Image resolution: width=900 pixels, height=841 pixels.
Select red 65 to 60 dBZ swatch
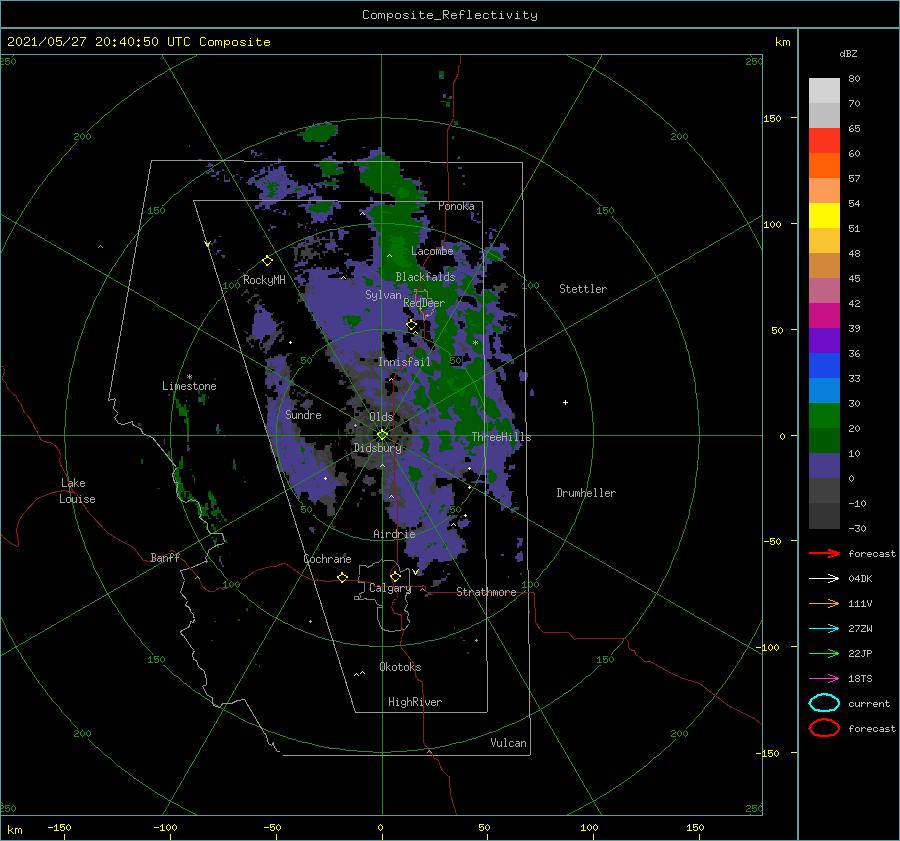click(x=824, y=141)
